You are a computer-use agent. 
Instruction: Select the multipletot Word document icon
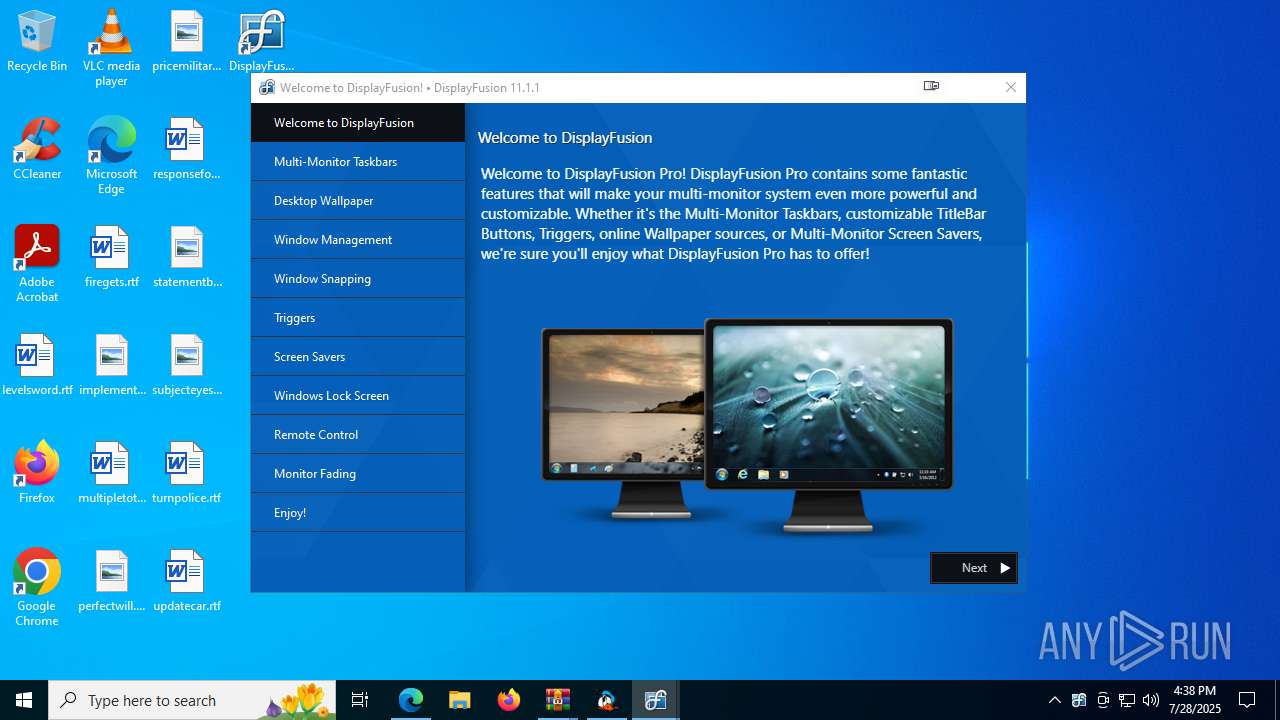click(111, 474)
